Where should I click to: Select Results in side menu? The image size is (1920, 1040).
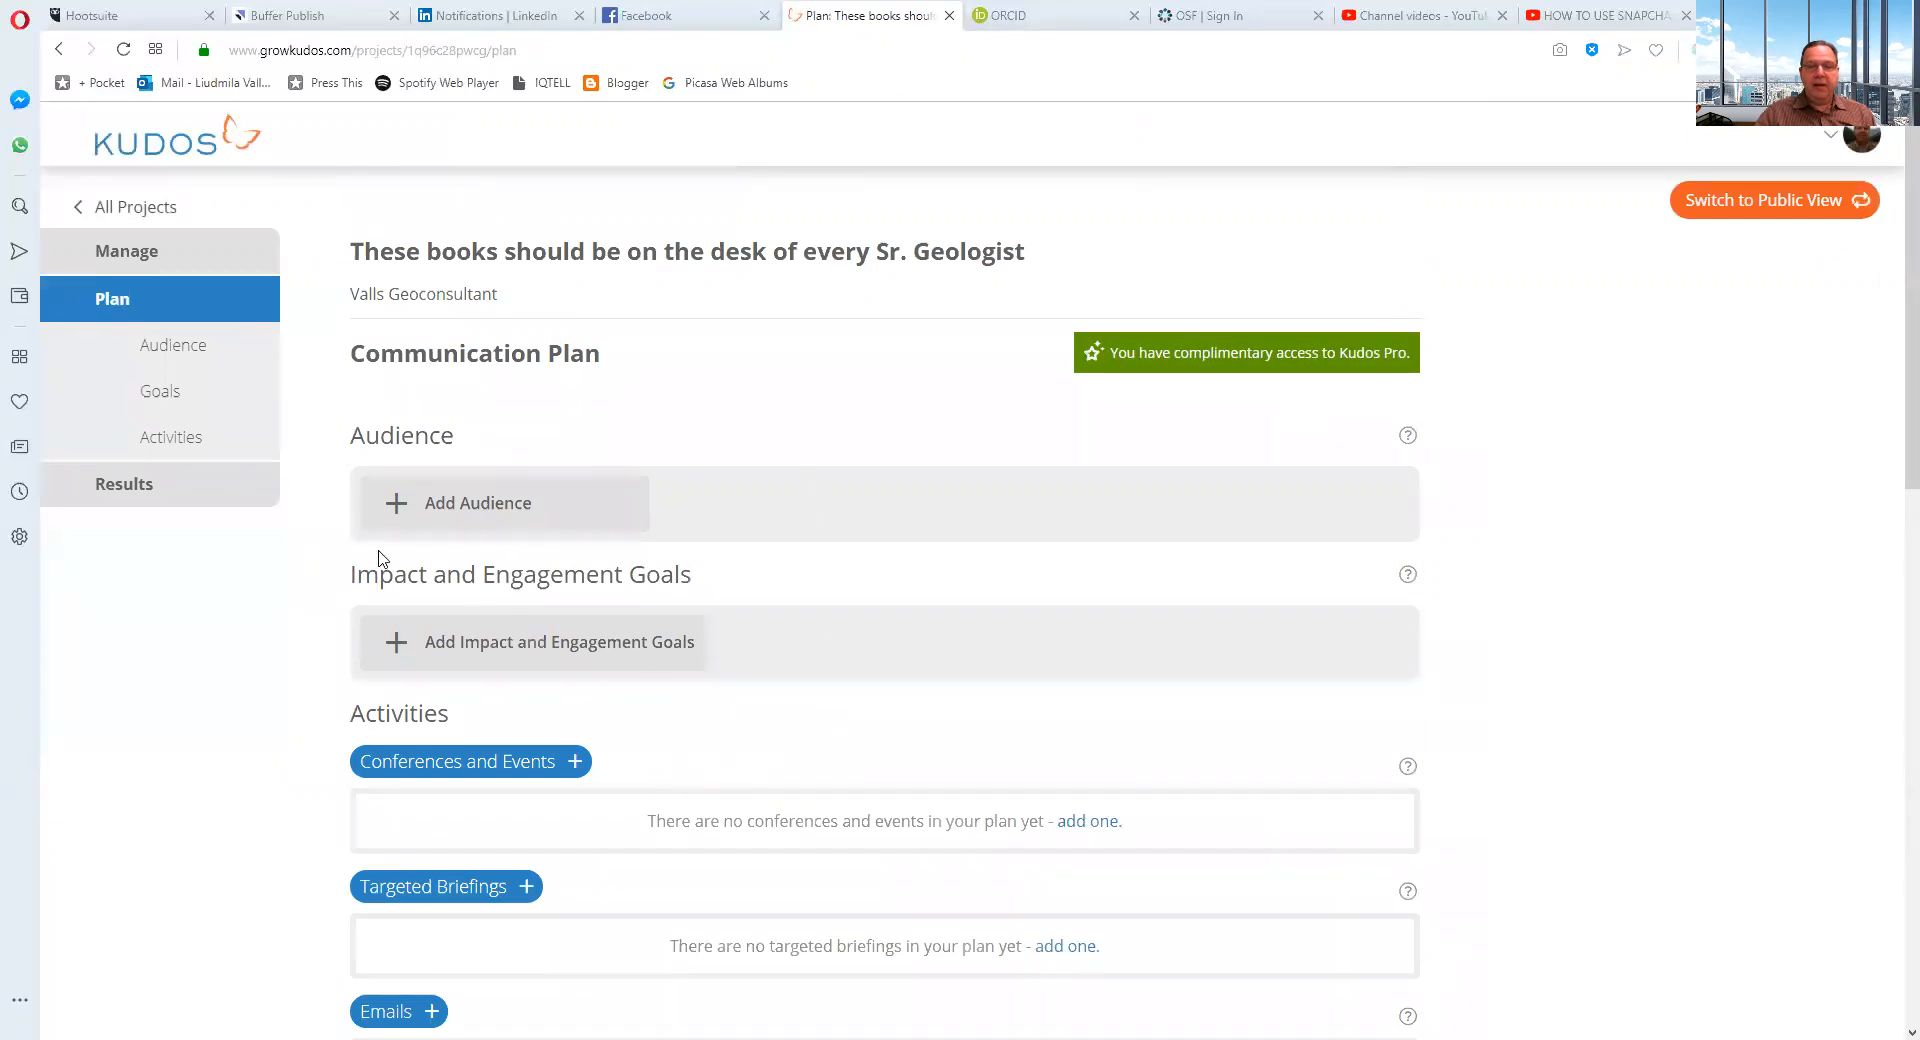point(160,484)
